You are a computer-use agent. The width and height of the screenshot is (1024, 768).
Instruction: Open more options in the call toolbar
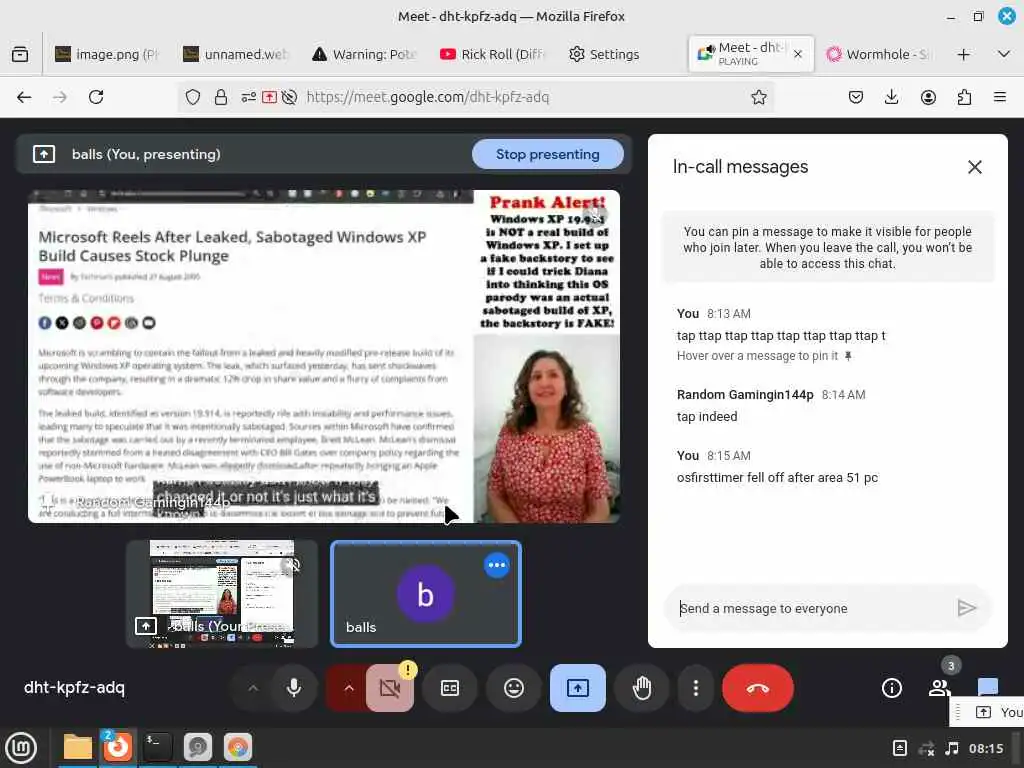click(696, 688)
